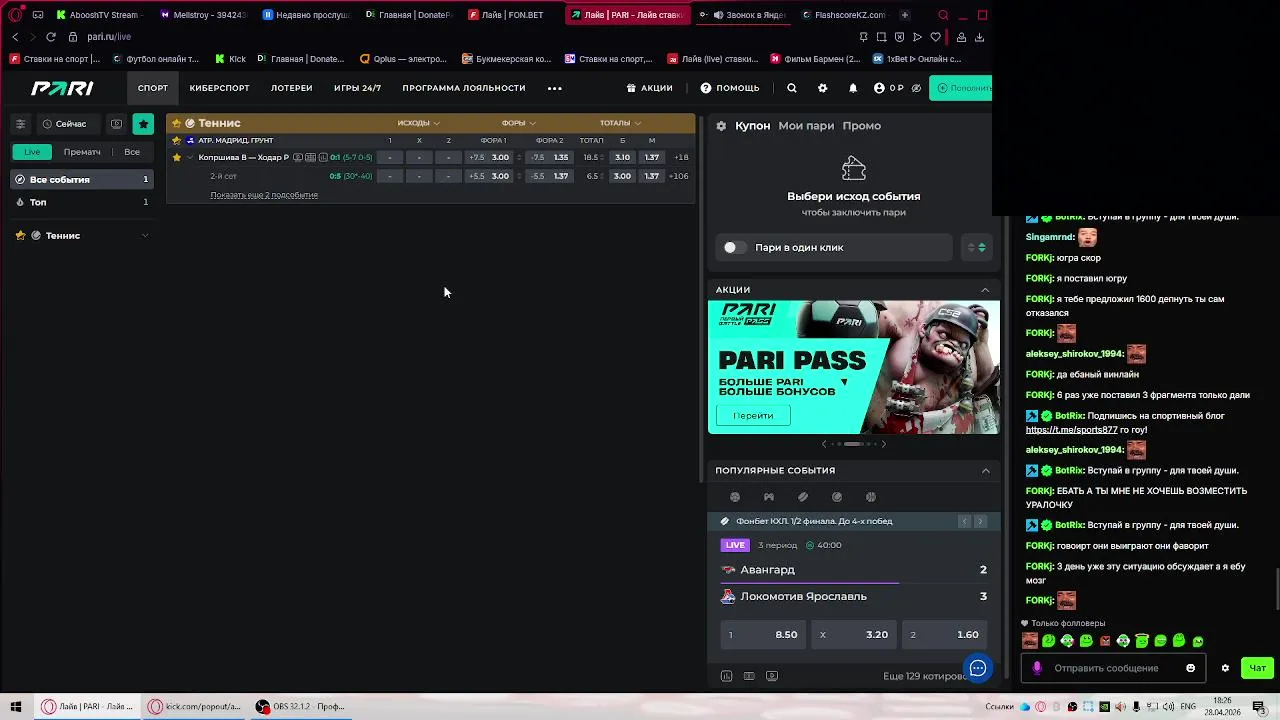
Task: Select the Прематч filter tab
Action: pos(82,152)
